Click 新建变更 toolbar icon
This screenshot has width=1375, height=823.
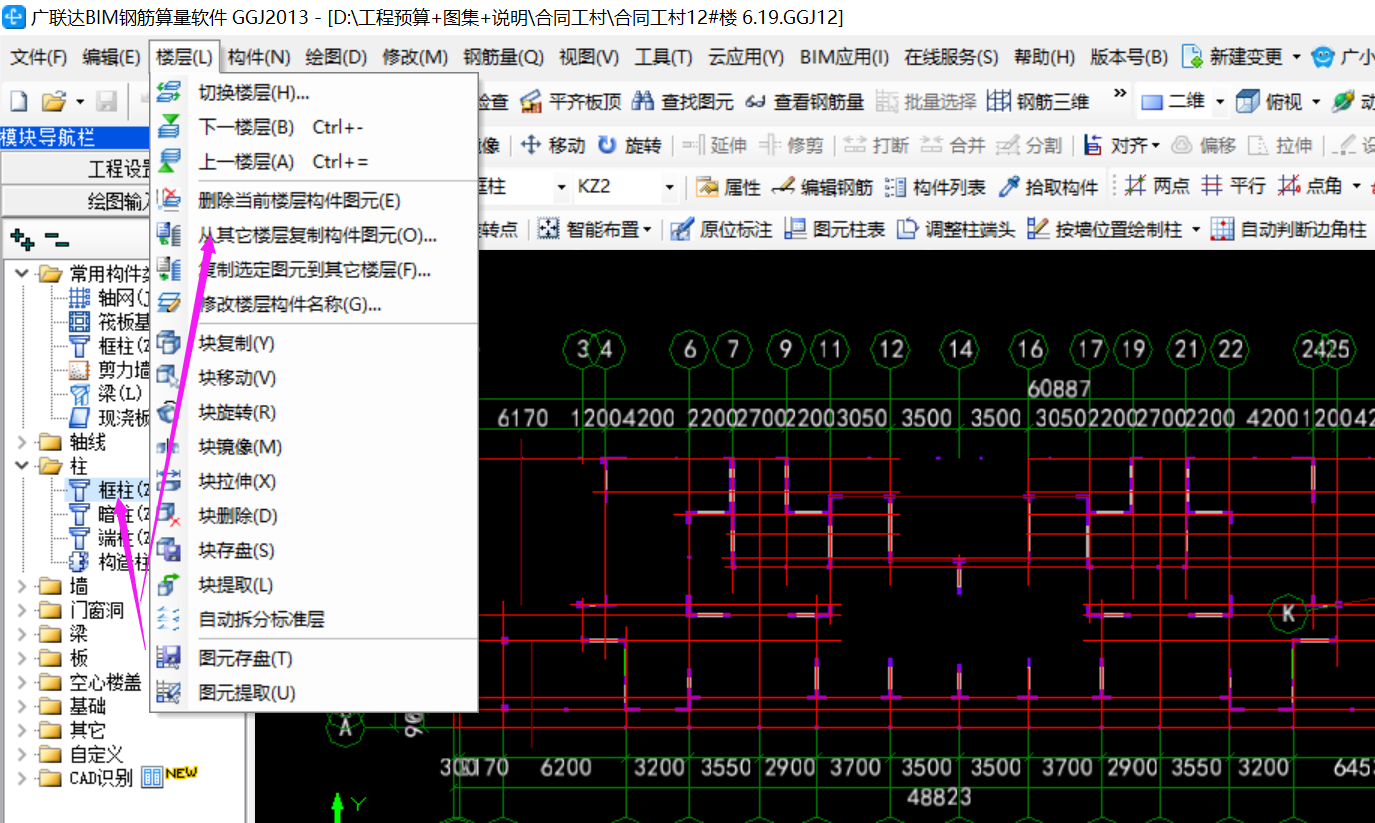[x=1192, y=57]
